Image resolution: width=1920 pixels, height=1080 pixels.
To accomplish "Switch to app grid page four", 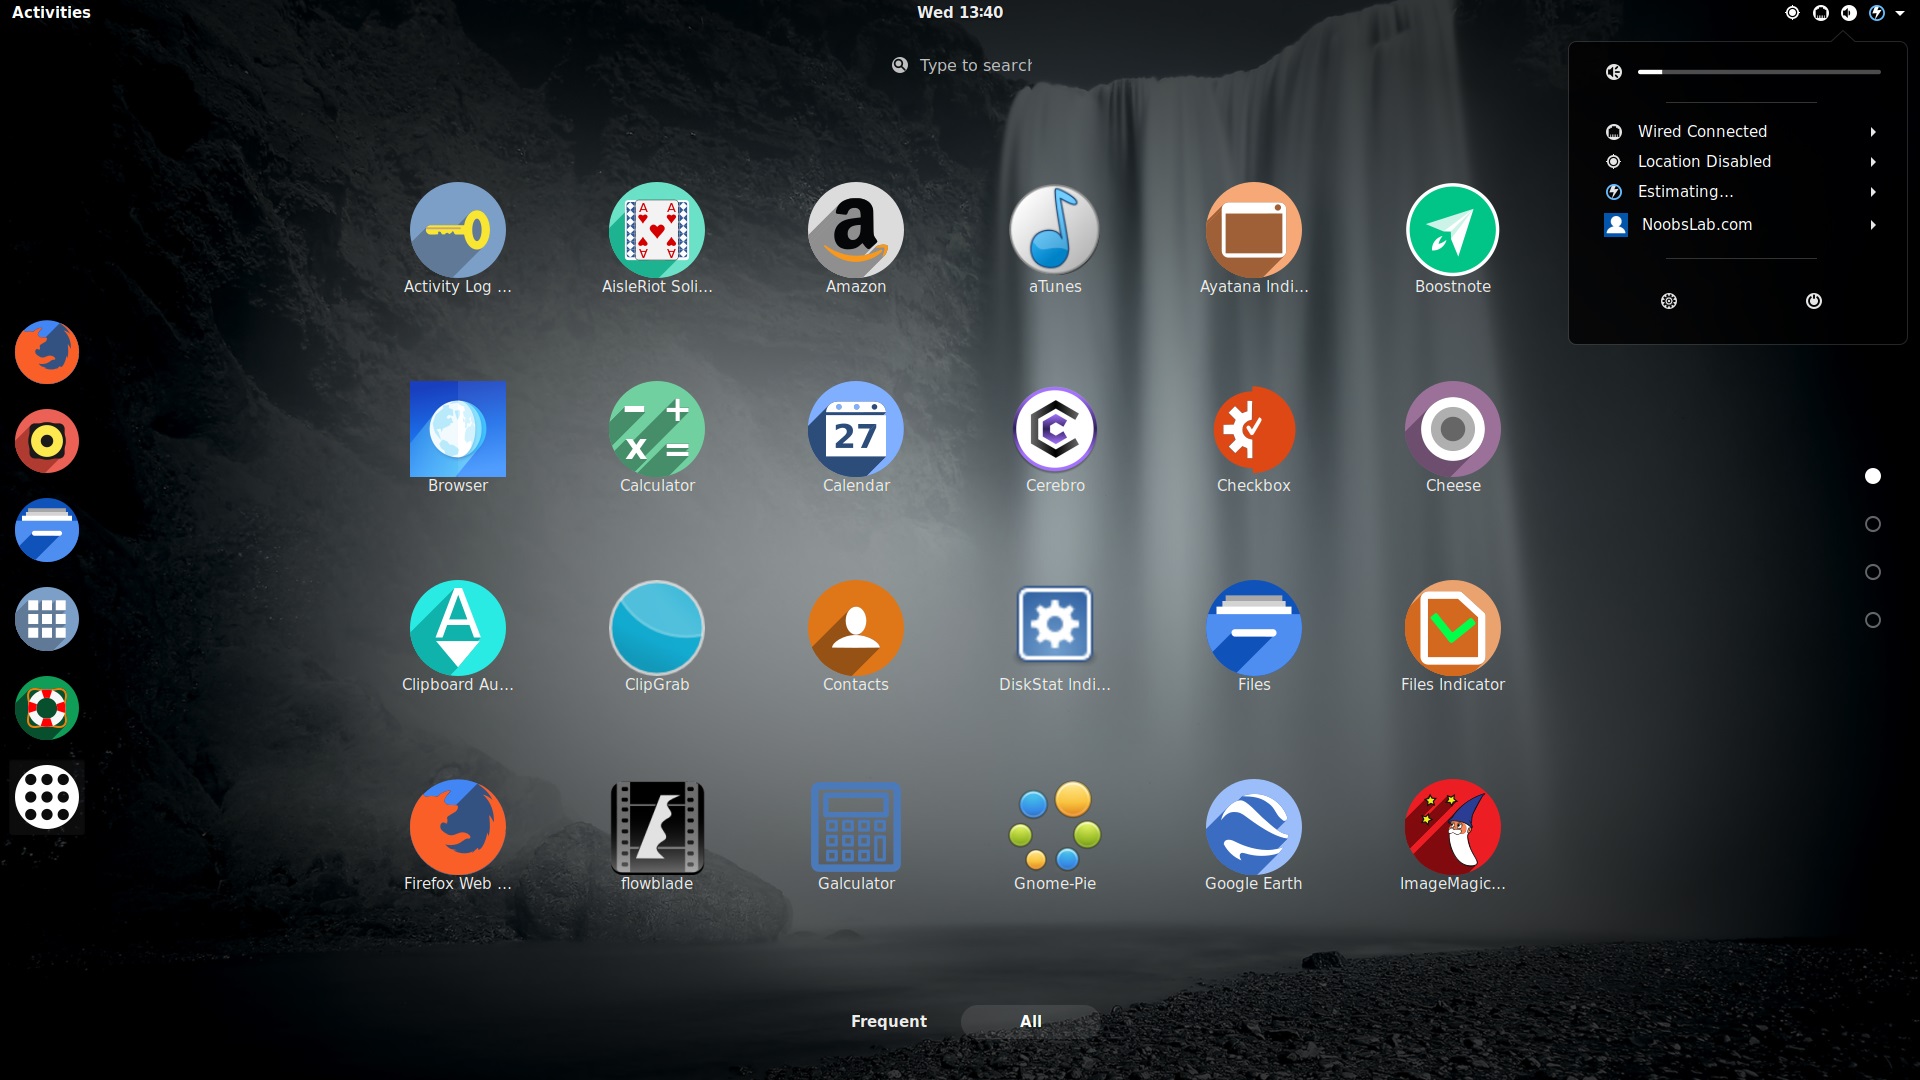I will point(1873,620).
